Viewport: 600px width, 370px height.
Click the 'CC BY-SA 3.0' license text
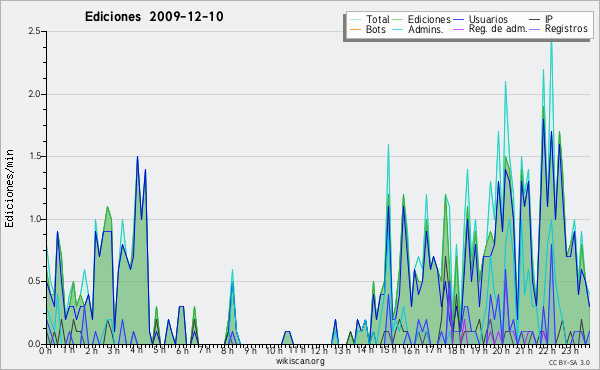click(569, 362)
